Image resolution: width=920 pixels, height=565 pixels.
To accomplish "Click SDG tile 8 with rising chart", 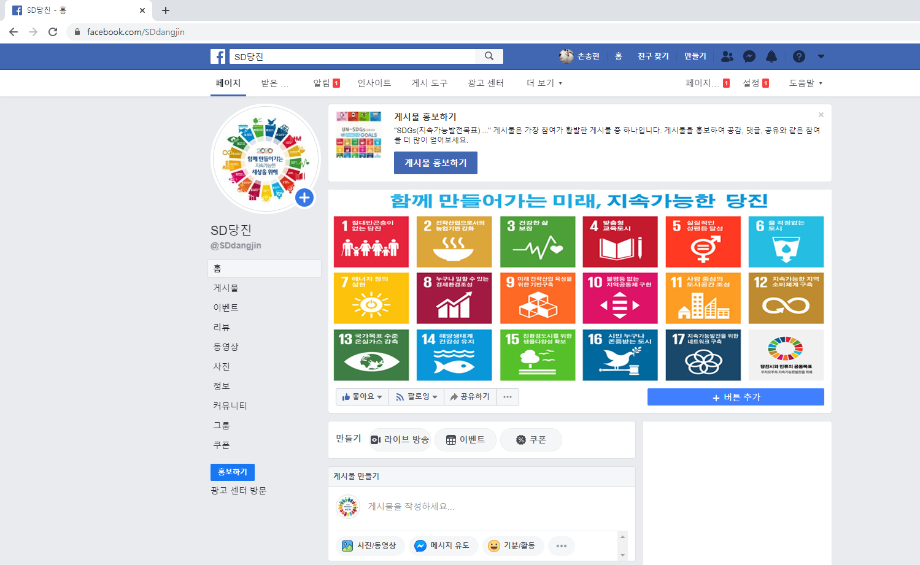I will click(x=454, y=298).
